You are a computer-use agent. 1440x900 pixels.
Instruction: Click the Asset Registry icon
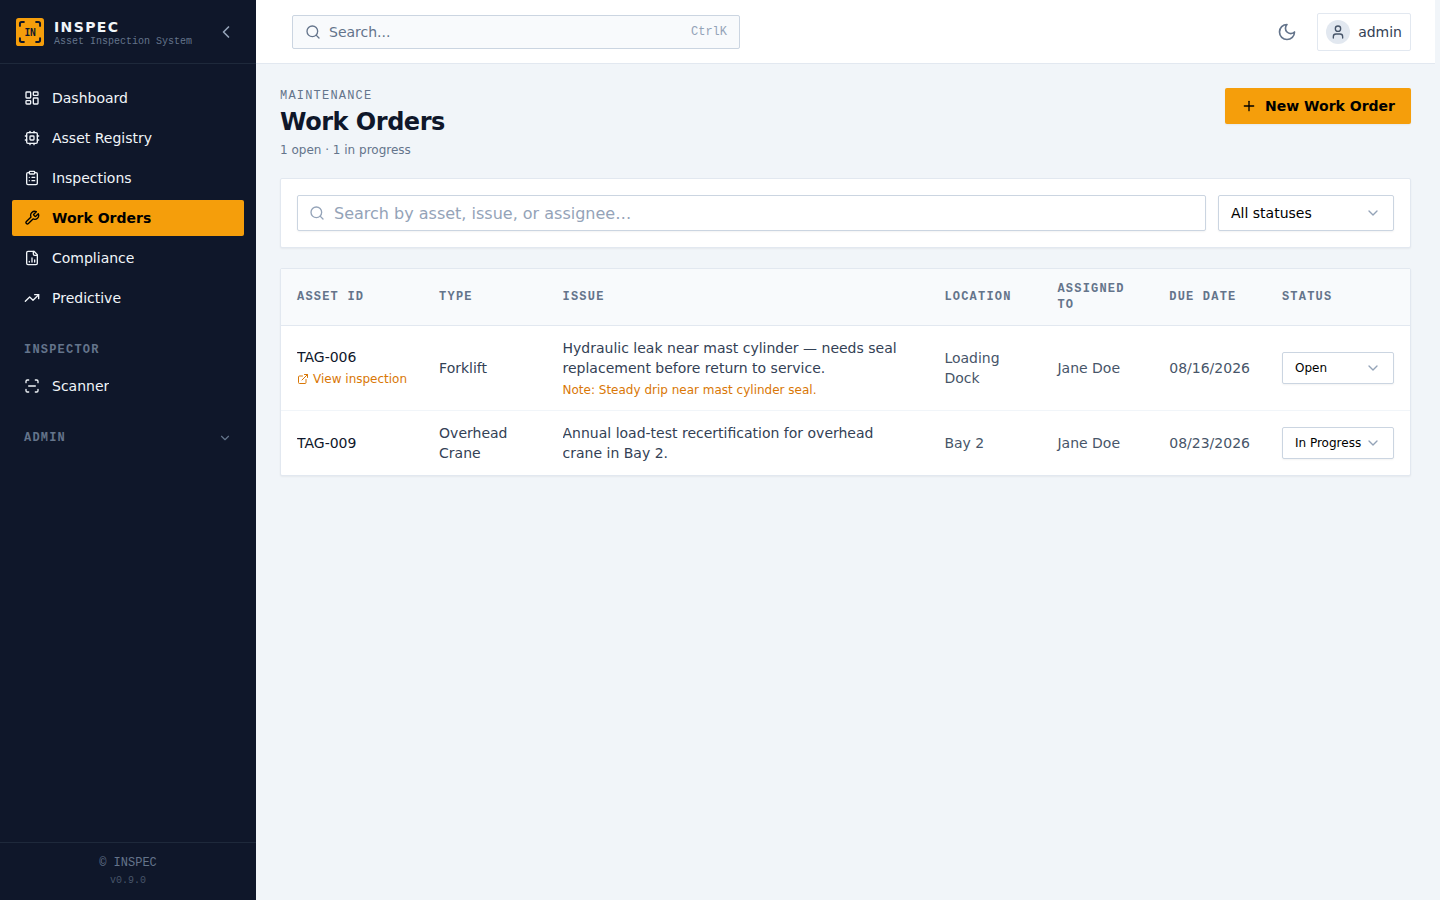[32, 138]
